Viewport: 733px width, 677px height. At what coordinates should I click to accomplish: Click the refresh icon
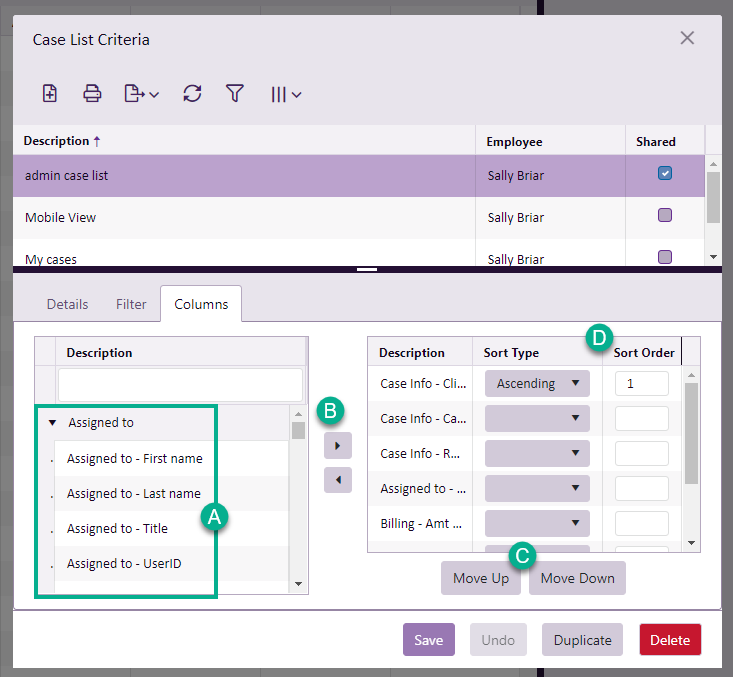pyautogui.click(x=192, y=93)
